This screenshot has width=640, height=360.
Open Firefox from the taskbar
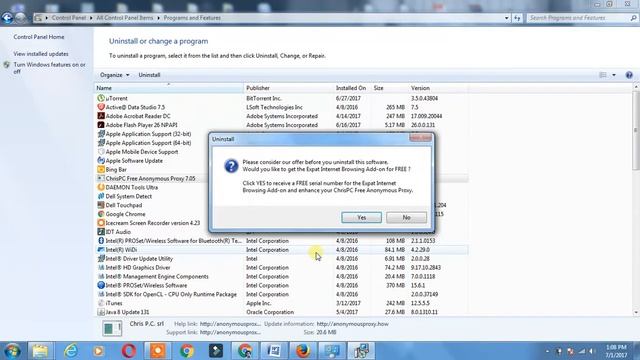click(x=303, y=351)
